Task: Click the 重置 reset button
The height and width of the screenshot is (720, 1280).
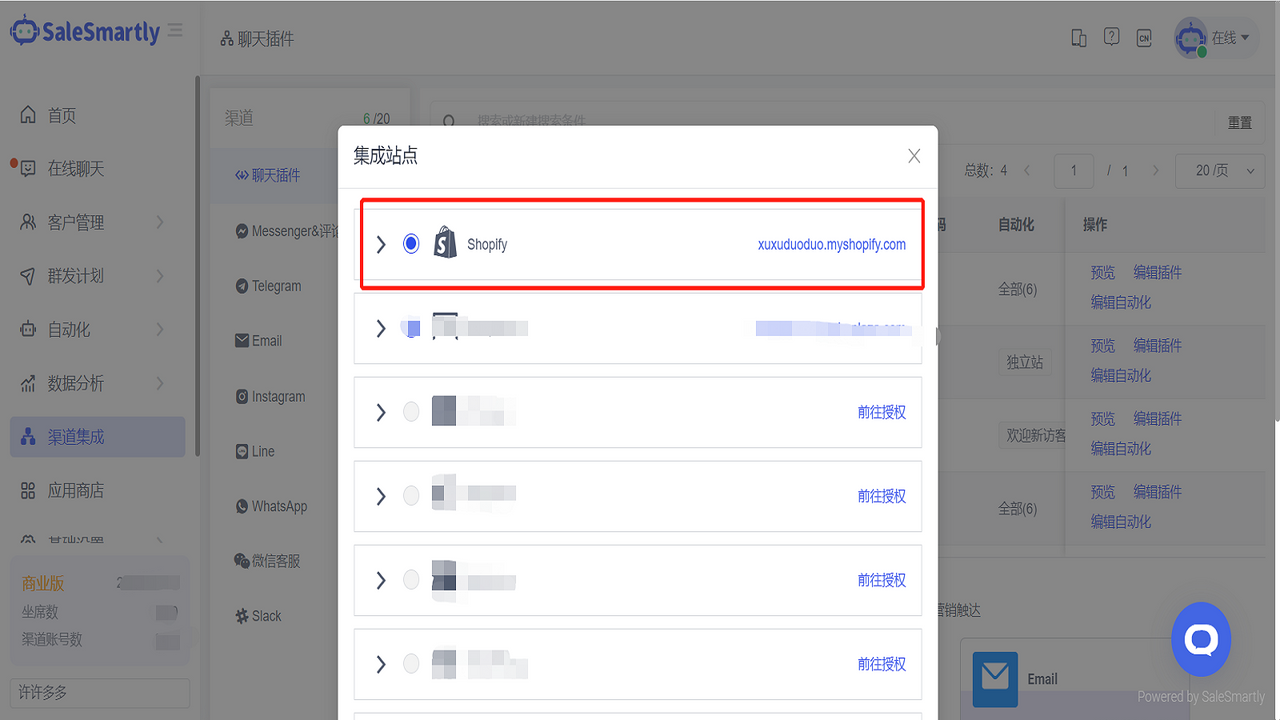Action: [x=1240, y=122]
